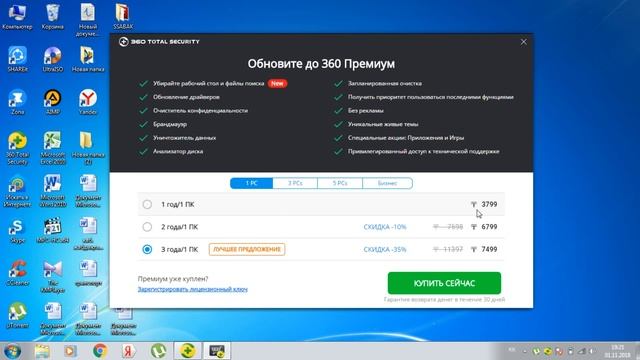Open the license key registration link
This screenshot has height=360, width=640.
point(193,289)
